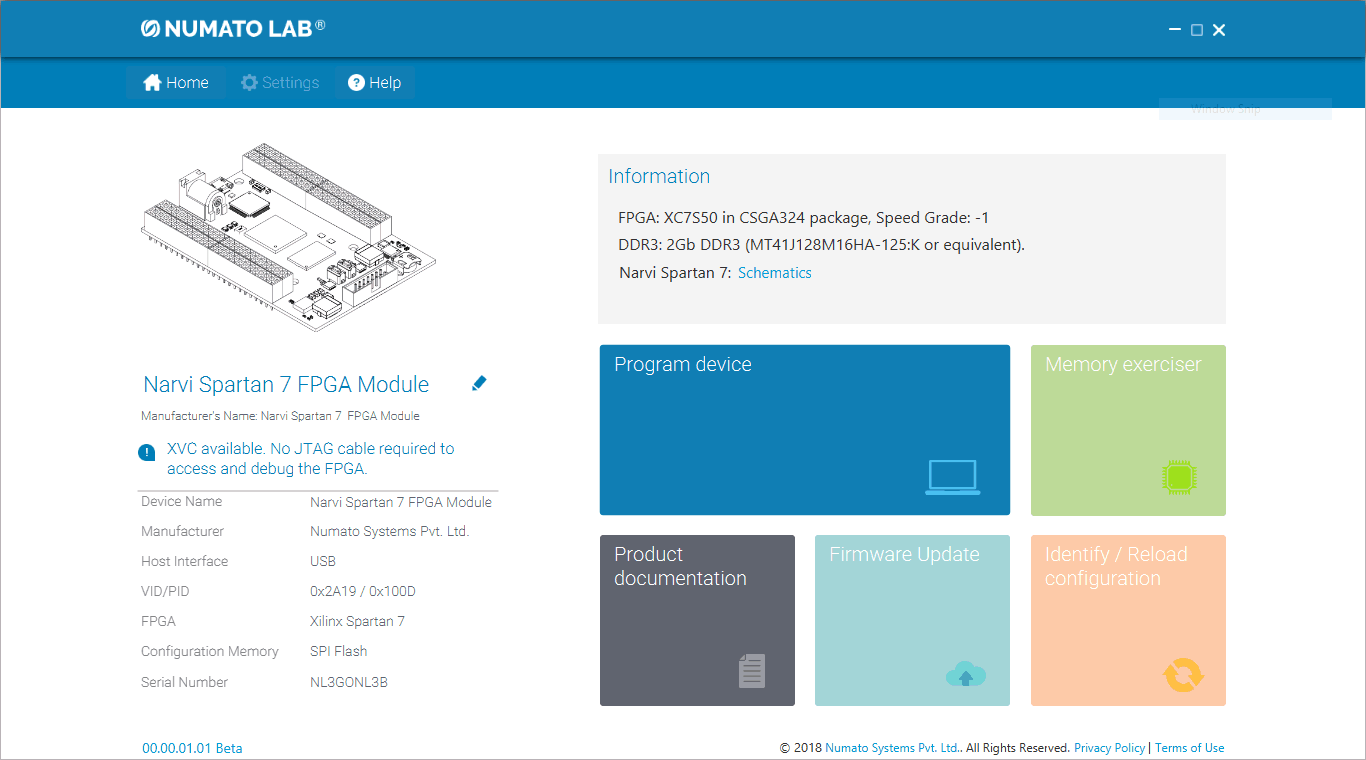Maximize the application window

pos(1196,30)
